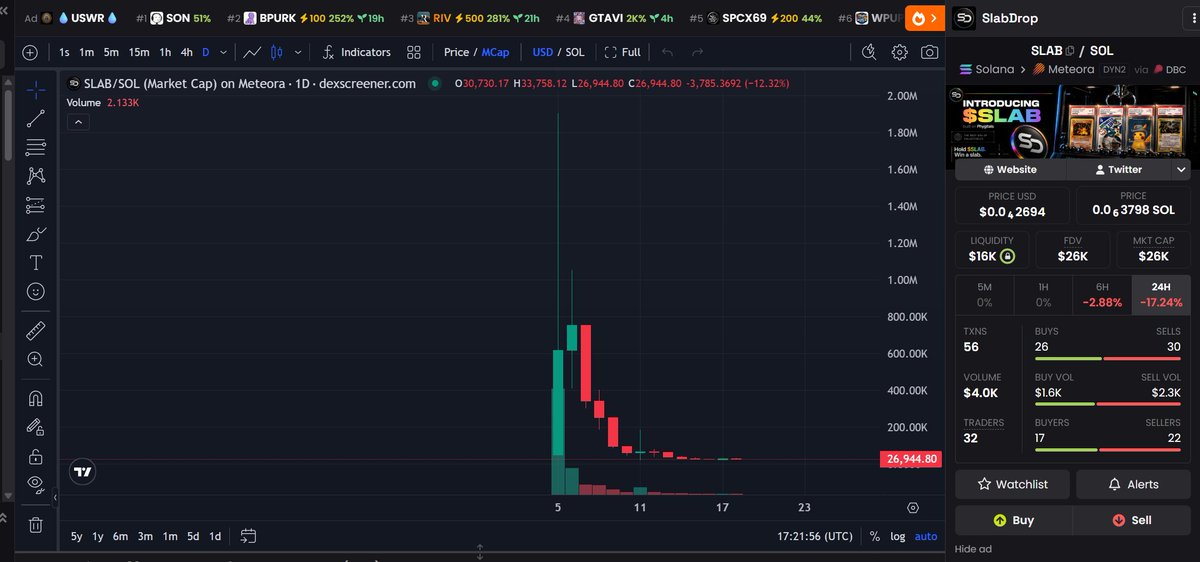Click the scale settings icon below price axis
The height and width of the screenshot is (562, 1200).
[912, 508]
